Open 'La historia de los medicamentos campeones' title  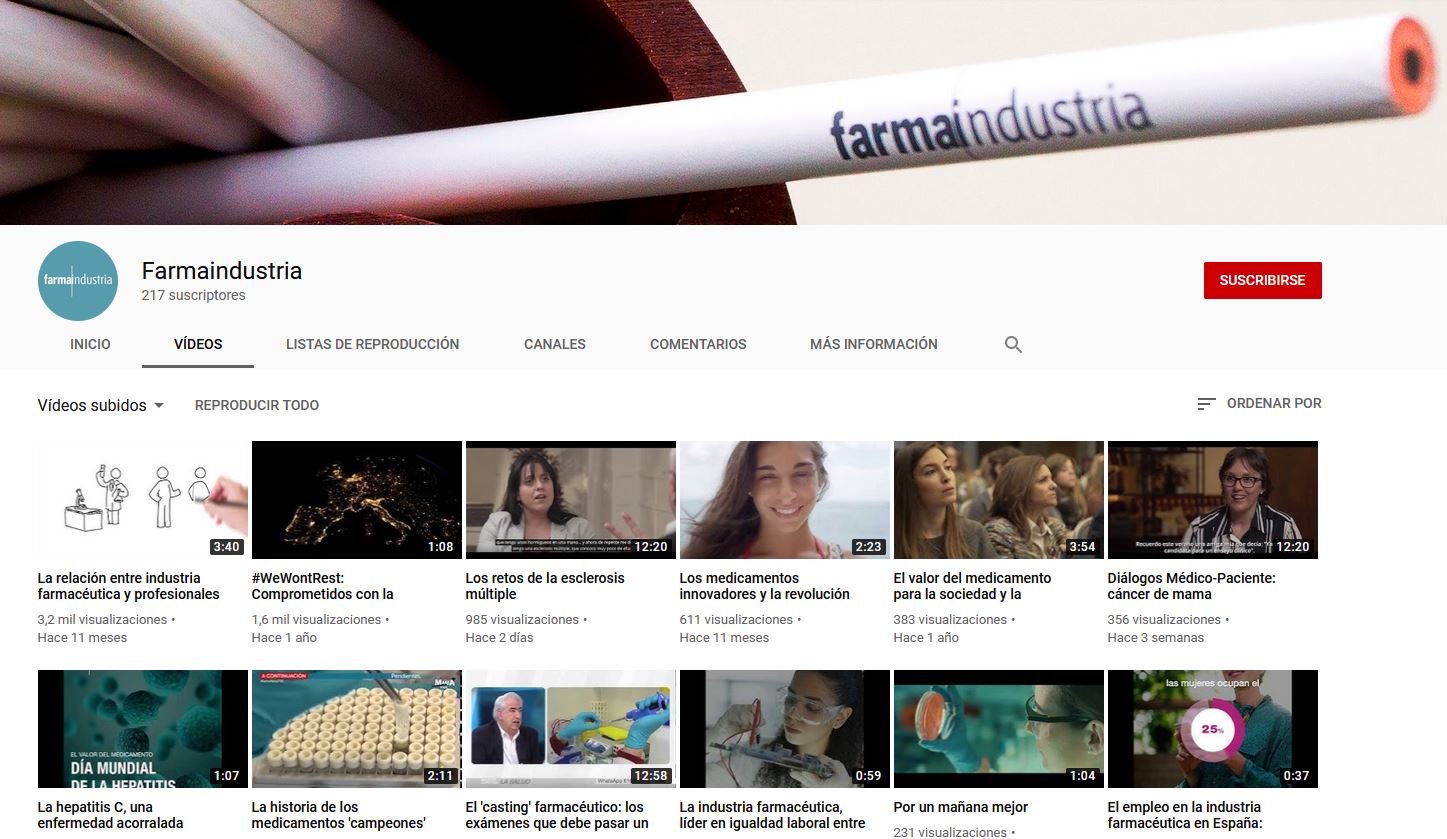[x=339, y=815]
